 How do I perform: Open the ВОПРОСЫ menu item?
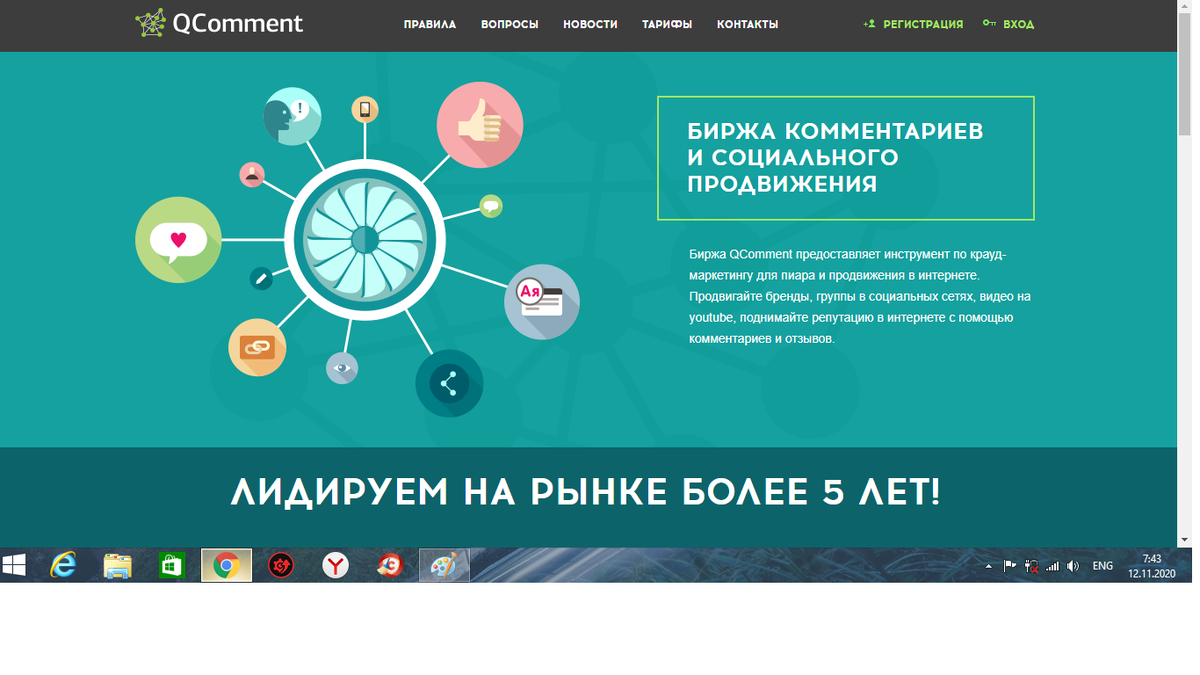510,24
